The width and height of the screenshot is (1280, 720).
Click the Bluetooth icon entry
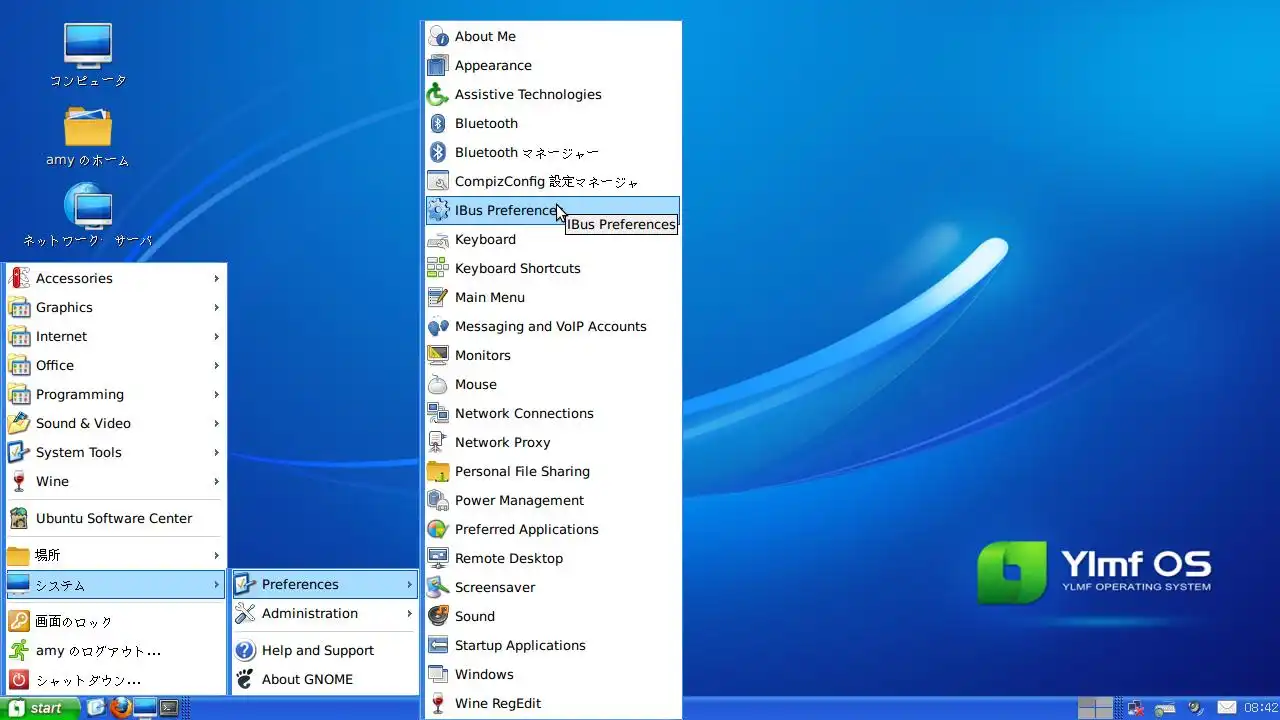click(x=438, y=123)
